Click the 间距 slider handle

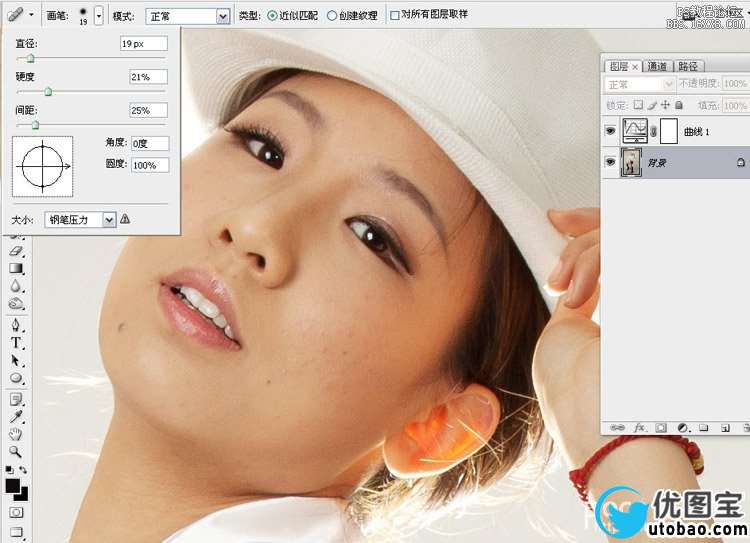coord(35,125)
